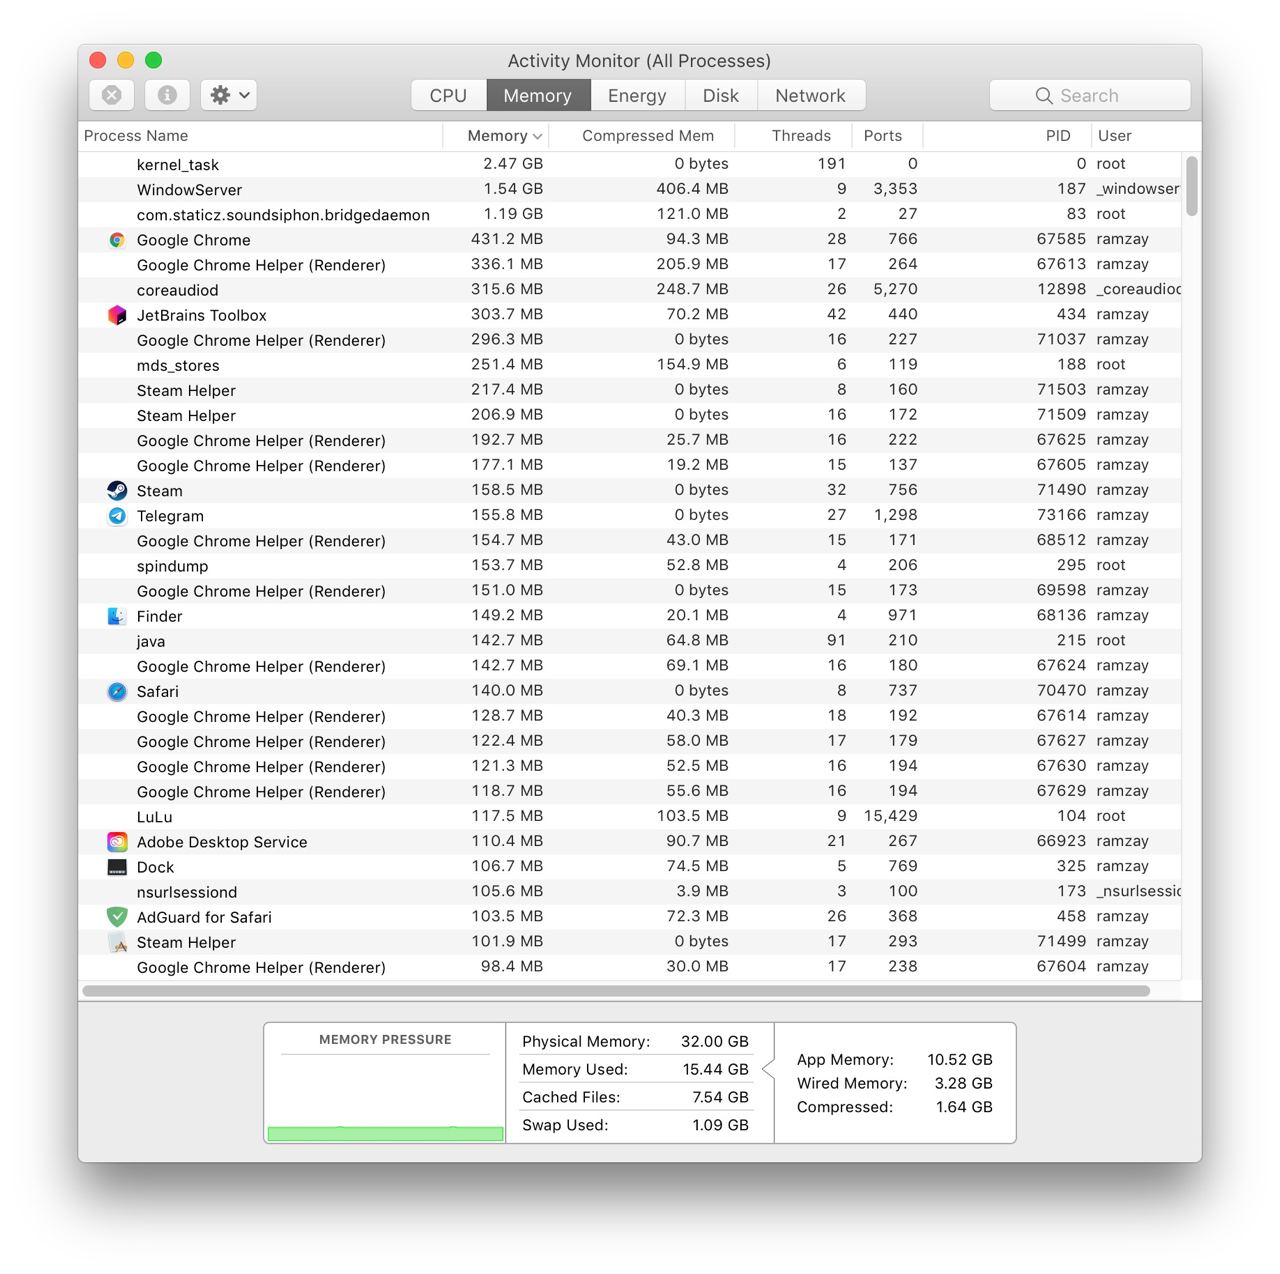Sort by the Process Name column header

click(260, 136)
